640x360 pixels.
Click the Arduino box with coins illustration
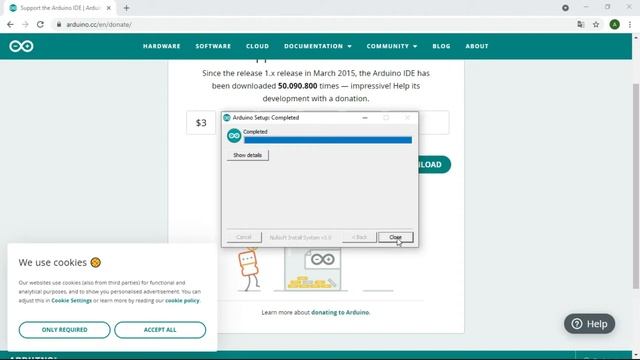pos(313,269)
